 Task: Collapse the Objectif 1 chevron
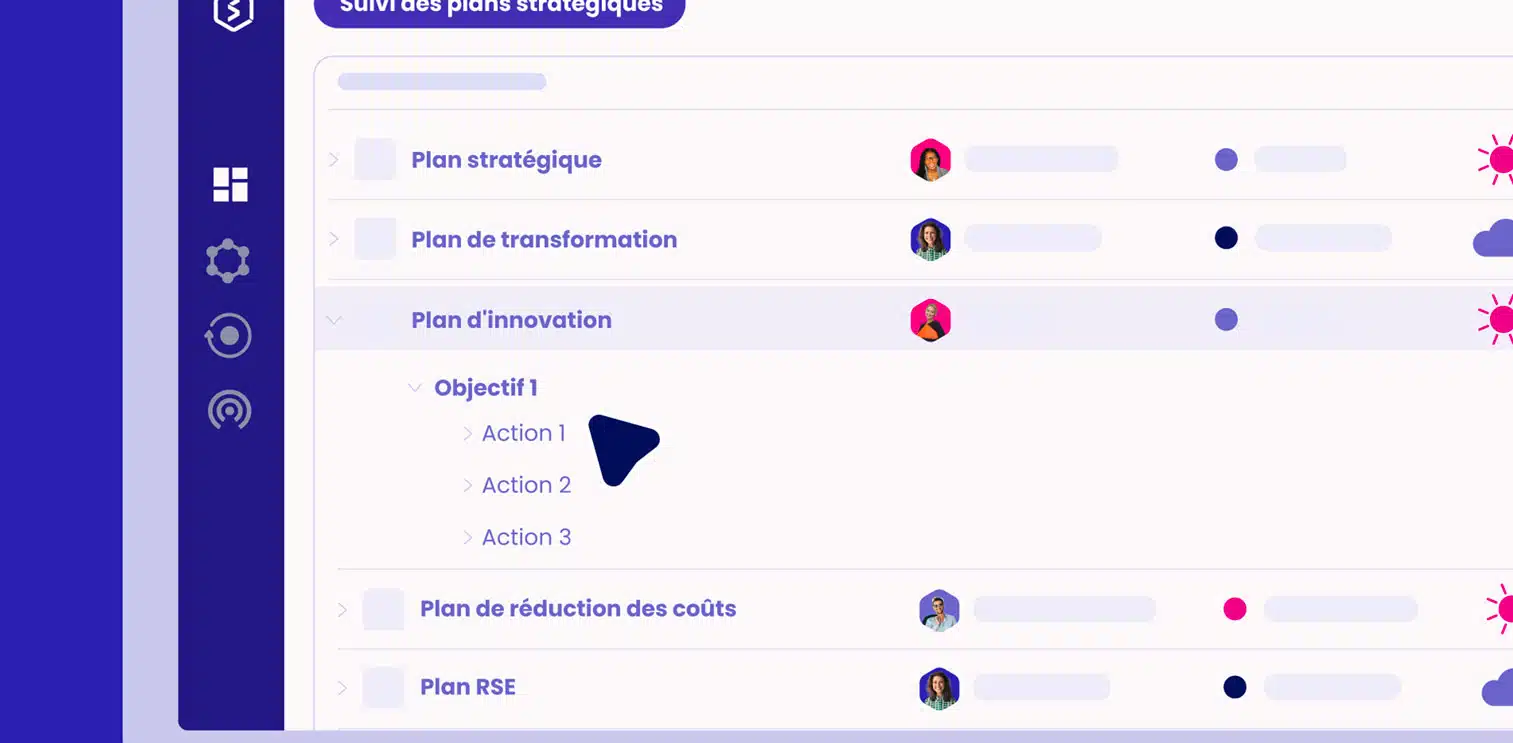click(414, 388)
